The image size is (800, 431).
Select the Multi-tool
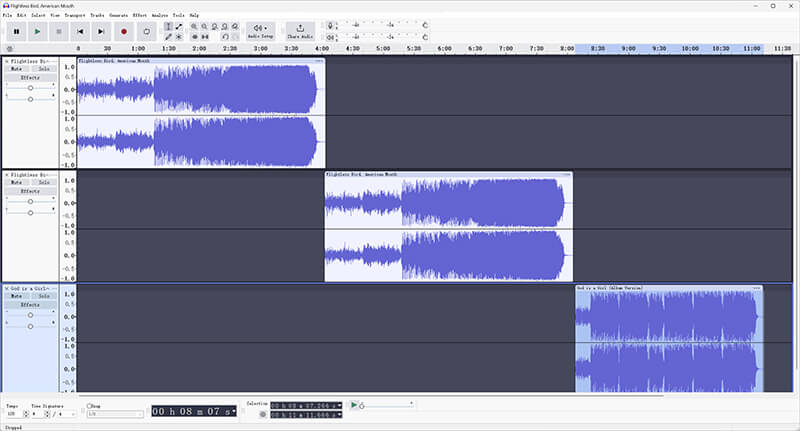[179, 37]
